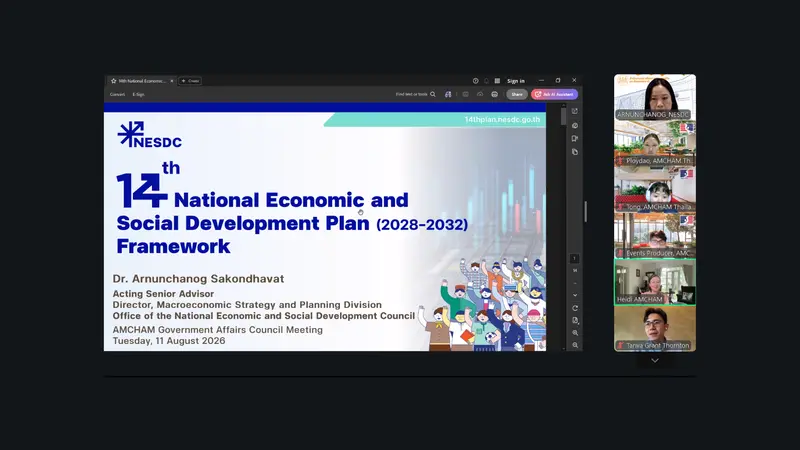Click 'Tuesday, 11 August 2026' date text
This screenshot has height=450, width=800.
[169, 341]
